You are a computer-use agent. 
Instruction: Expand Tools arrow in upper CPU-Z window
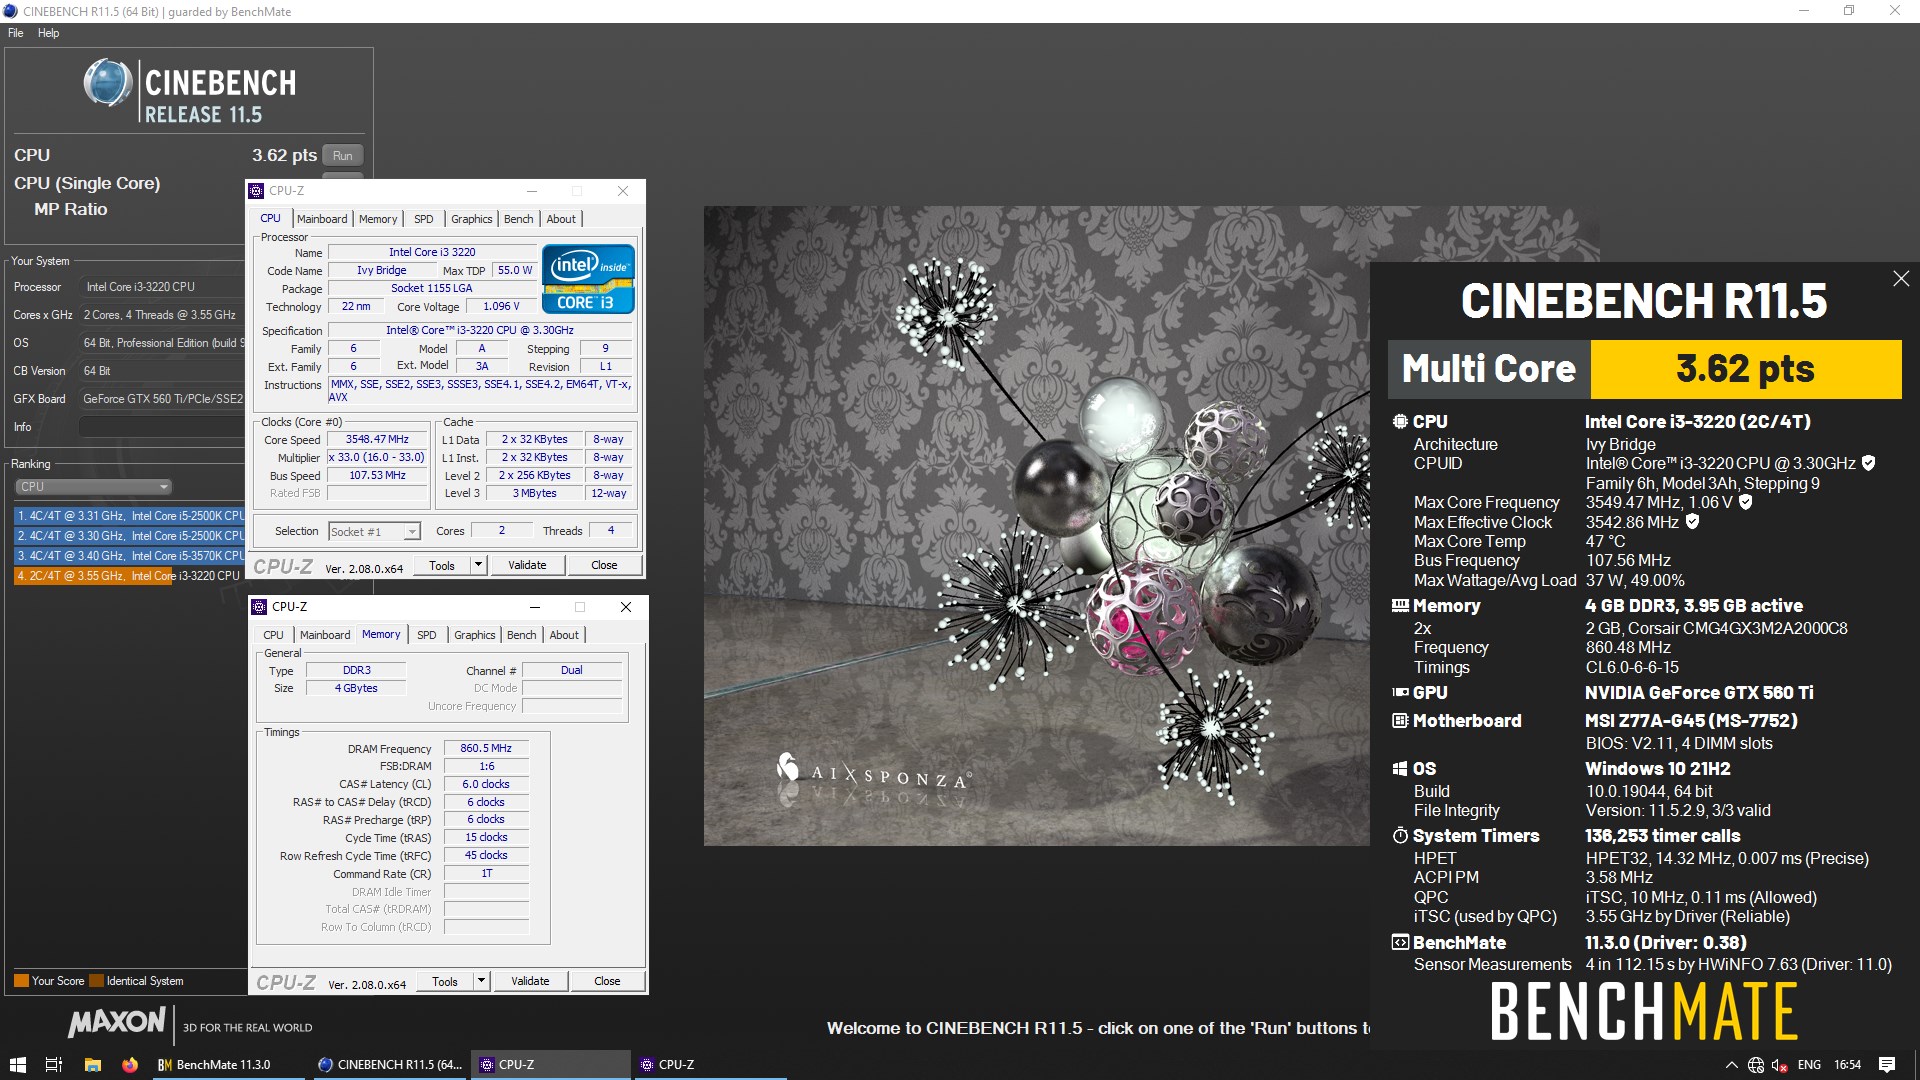(478, 565)
